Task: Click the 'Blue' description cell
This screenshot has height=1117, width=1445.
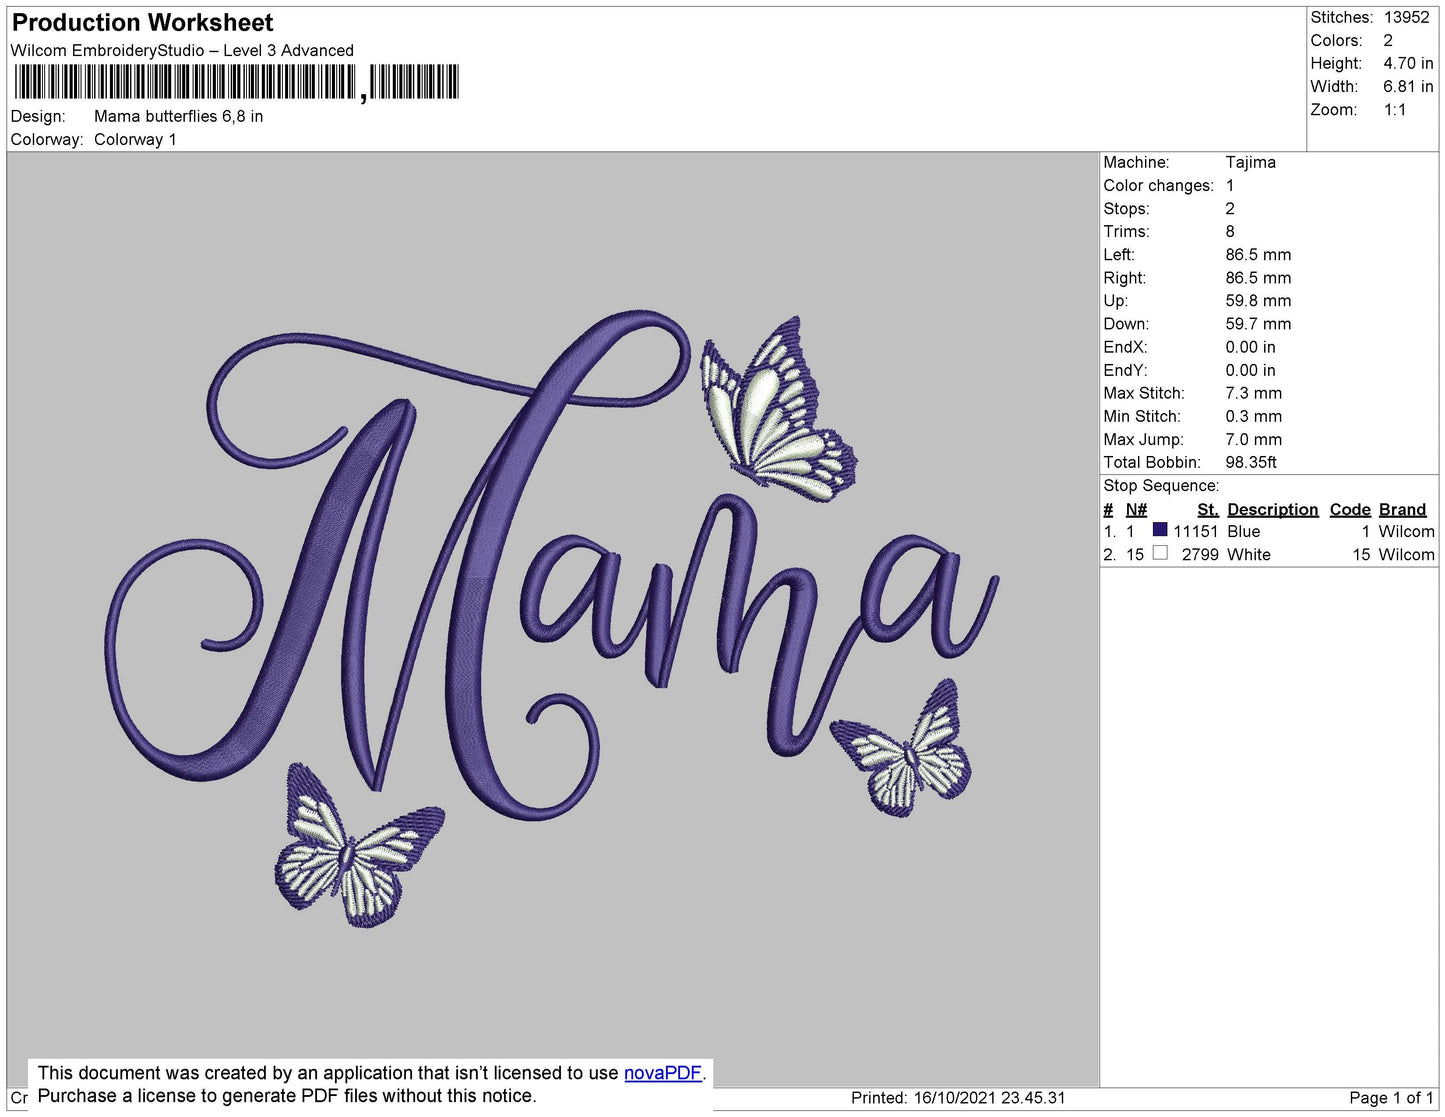Action: (x=1244, y=531)
